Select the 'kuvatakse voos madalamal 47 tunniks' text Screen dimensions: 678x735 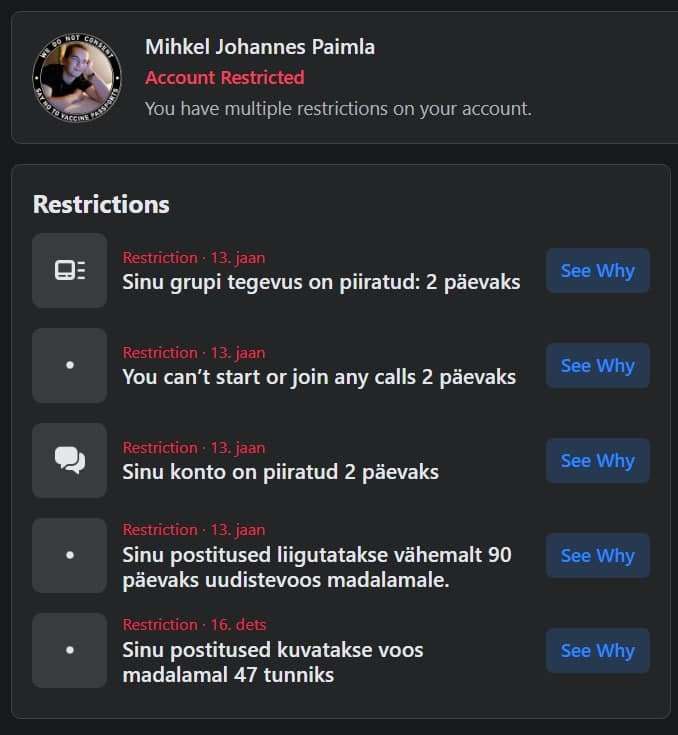click(x=272, y=662)
